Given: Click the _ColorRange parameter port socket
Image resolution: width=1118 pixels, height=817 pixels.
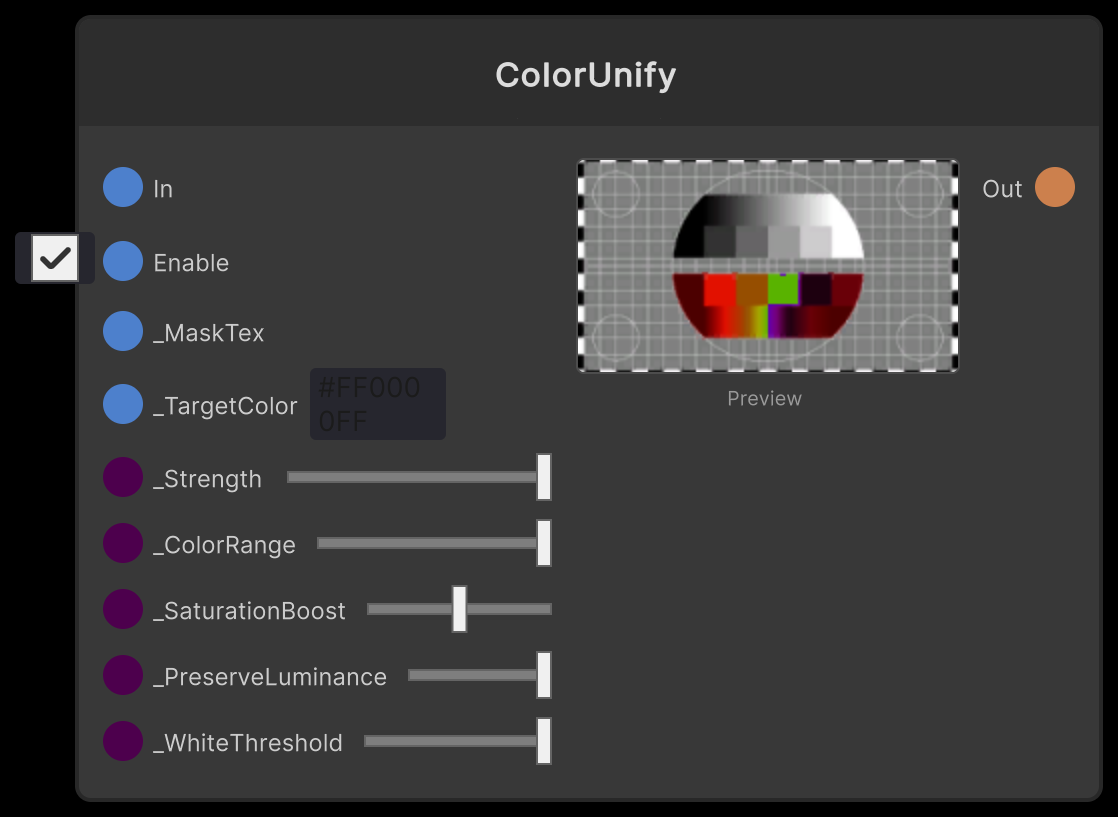Looking at the screenshot, I should pyautogui.click(x=123, y=543).
